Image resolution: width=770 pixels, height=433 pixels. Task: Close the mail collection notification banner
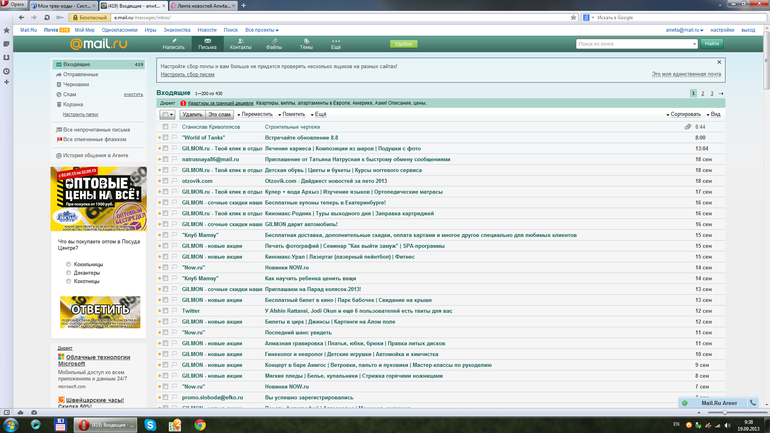(719, 62)
